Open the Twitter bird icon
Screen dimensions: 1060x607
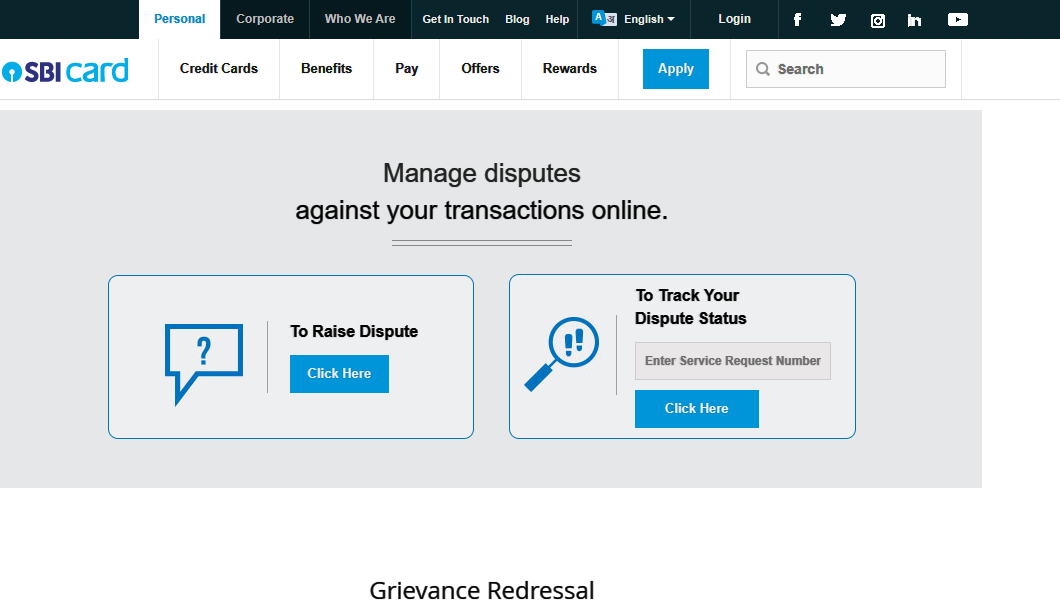click(x=838, y=20)
